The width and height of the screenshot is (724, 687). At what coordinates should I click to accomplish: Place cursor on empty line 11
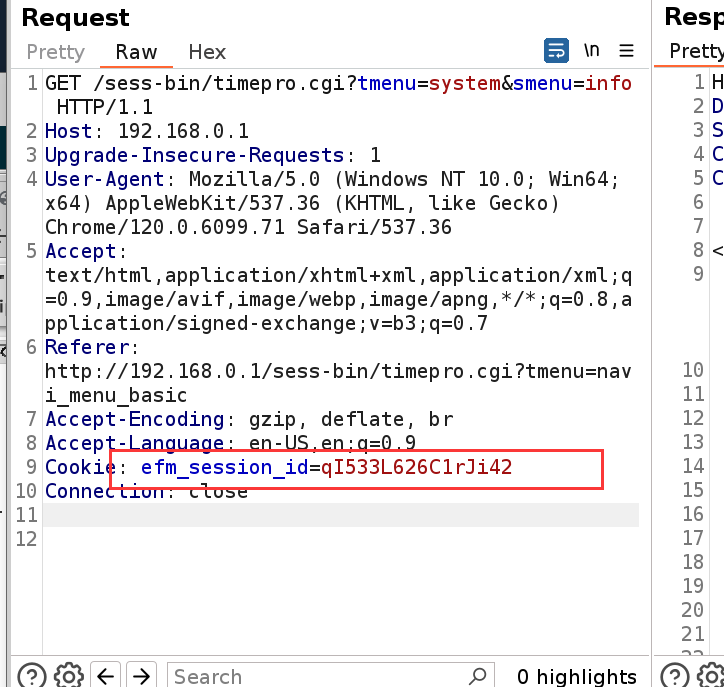click(x=340, y=515)
